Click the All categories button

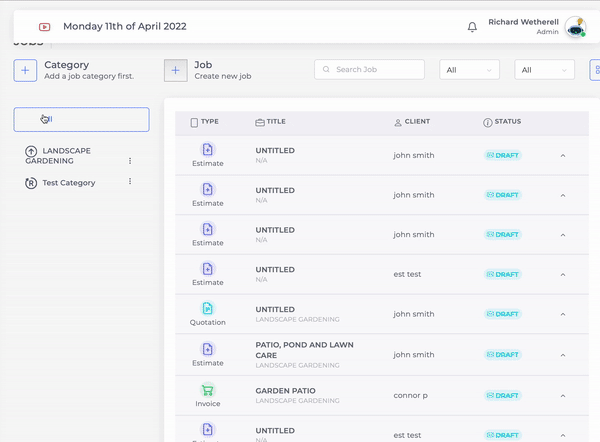[81, 120]
